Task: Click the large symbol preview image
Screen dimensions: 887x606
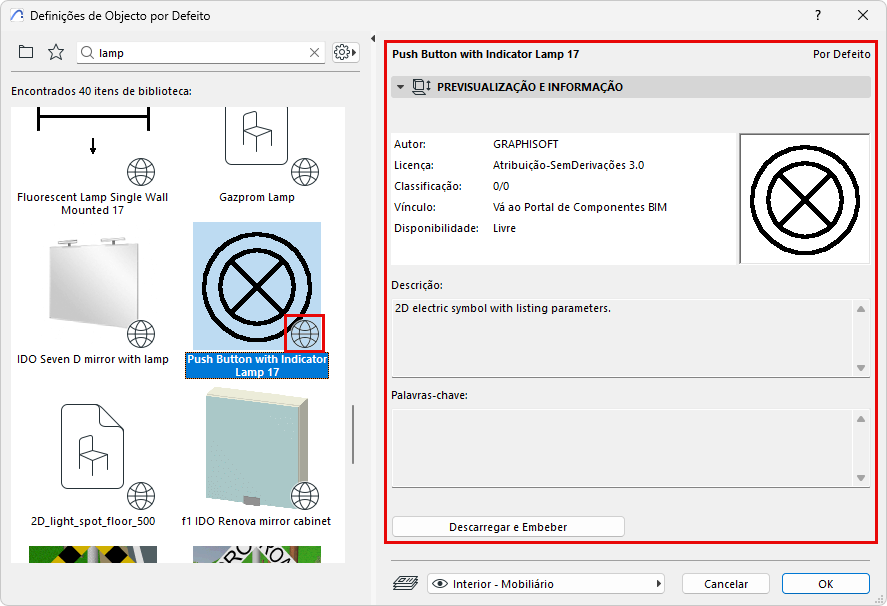Action: coord(804,199)
